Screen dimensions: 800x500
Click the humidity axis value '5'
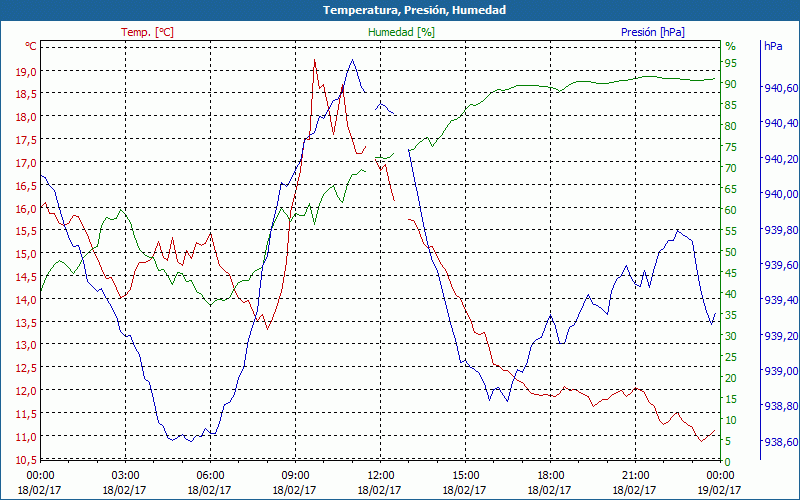[x=728, y=441]
